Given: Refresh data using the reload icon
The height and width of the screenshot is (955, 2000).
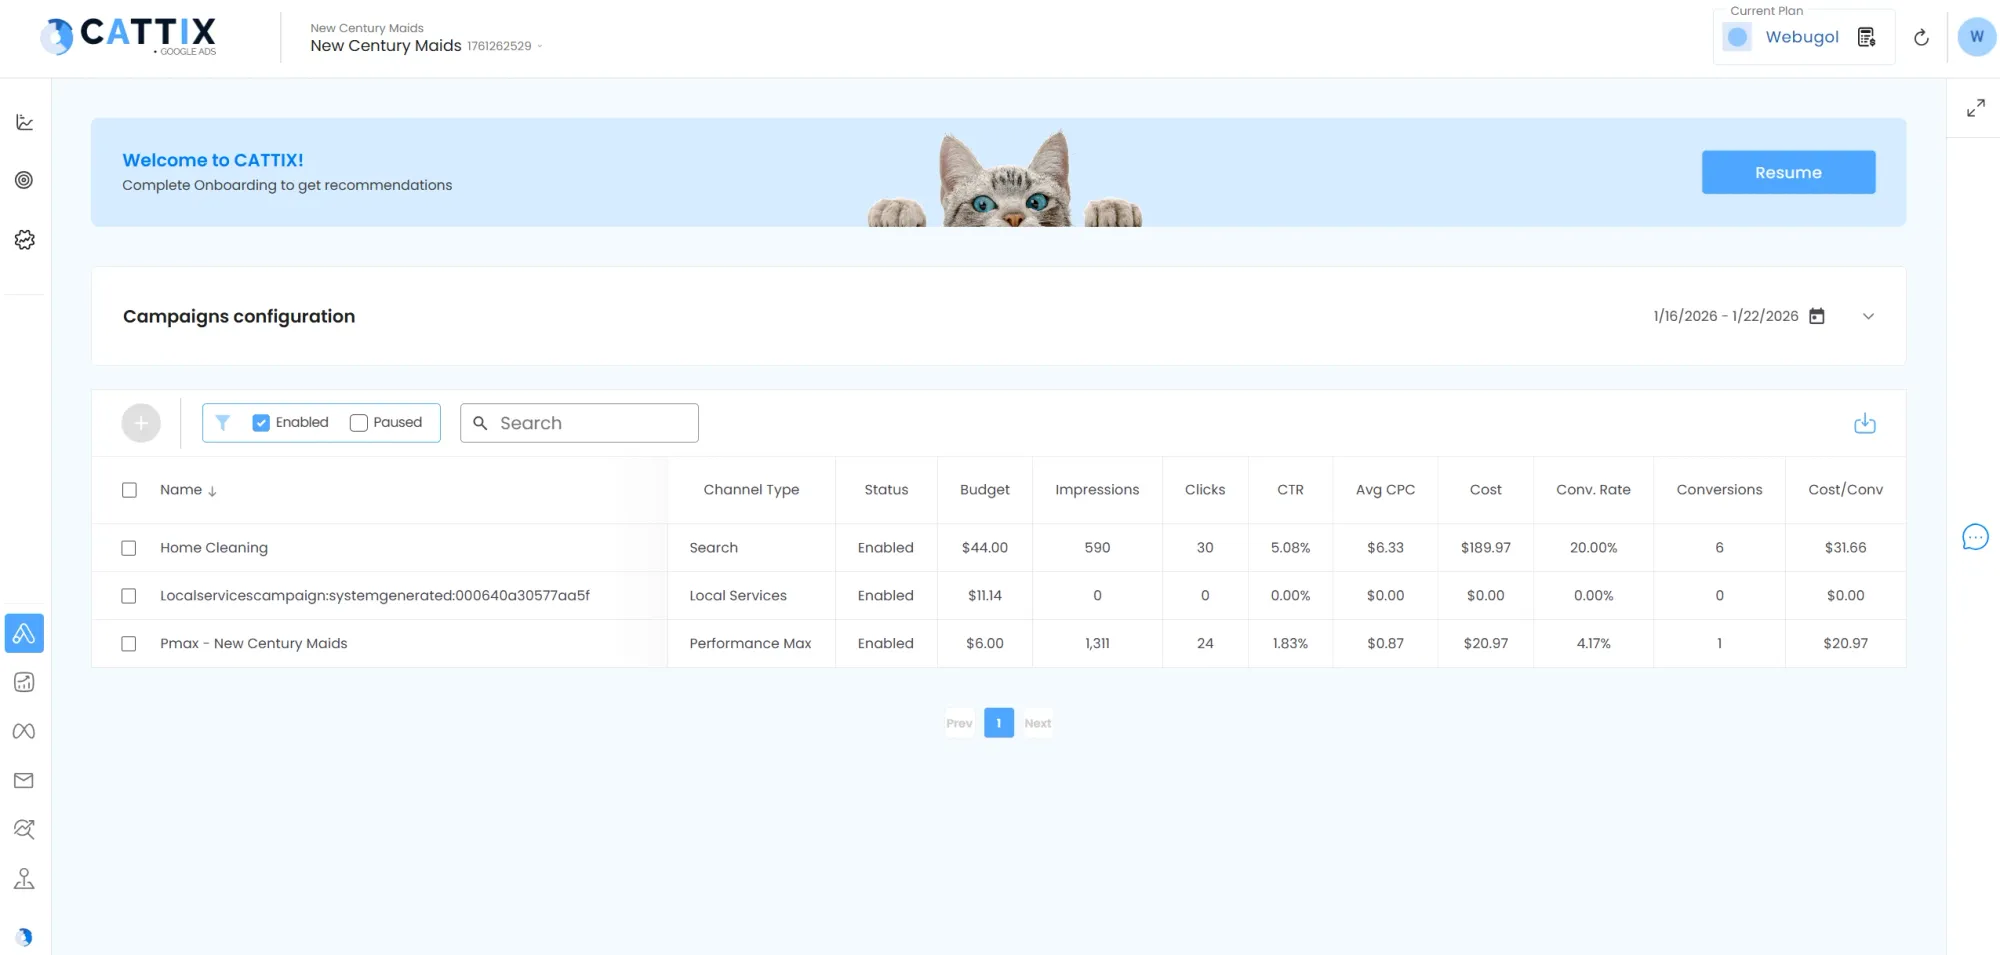Looking at the screenshot, I should pos(1921,37).
